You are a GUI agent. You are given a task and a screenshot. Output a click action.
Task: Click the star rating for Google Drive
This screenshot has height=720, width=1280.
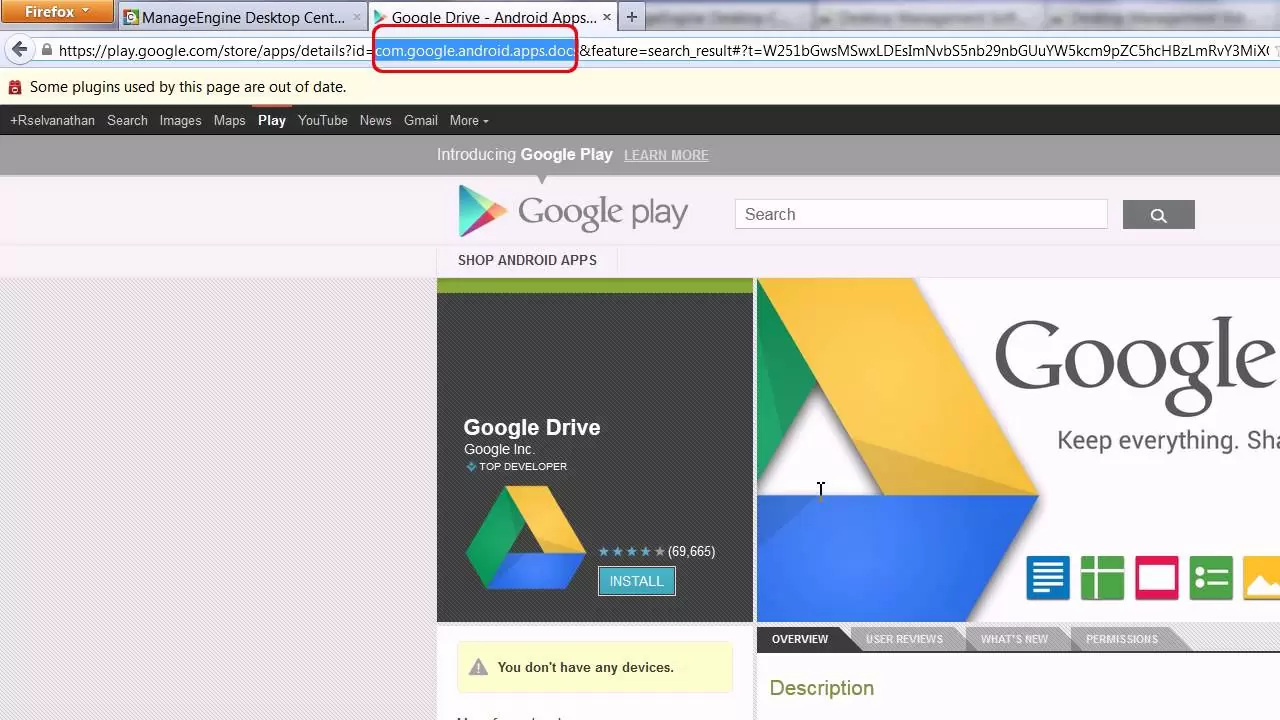631,551
